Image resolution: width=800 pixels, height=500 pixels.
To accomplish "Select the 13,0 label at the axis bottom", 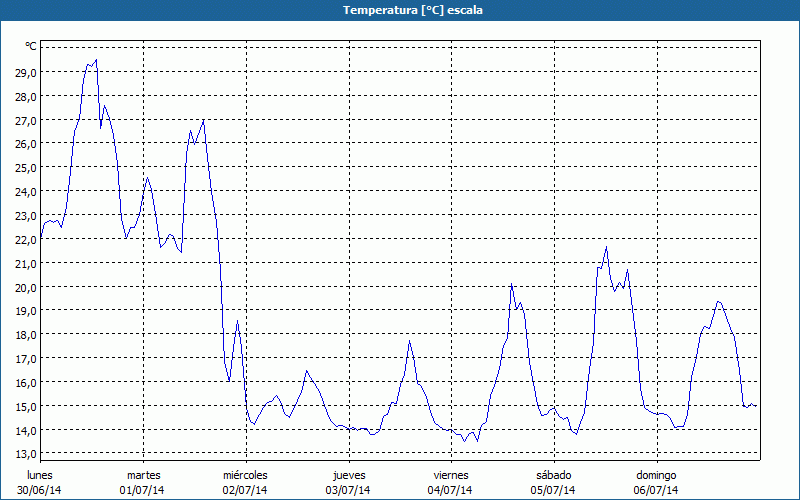I will [x=25, y=454].
